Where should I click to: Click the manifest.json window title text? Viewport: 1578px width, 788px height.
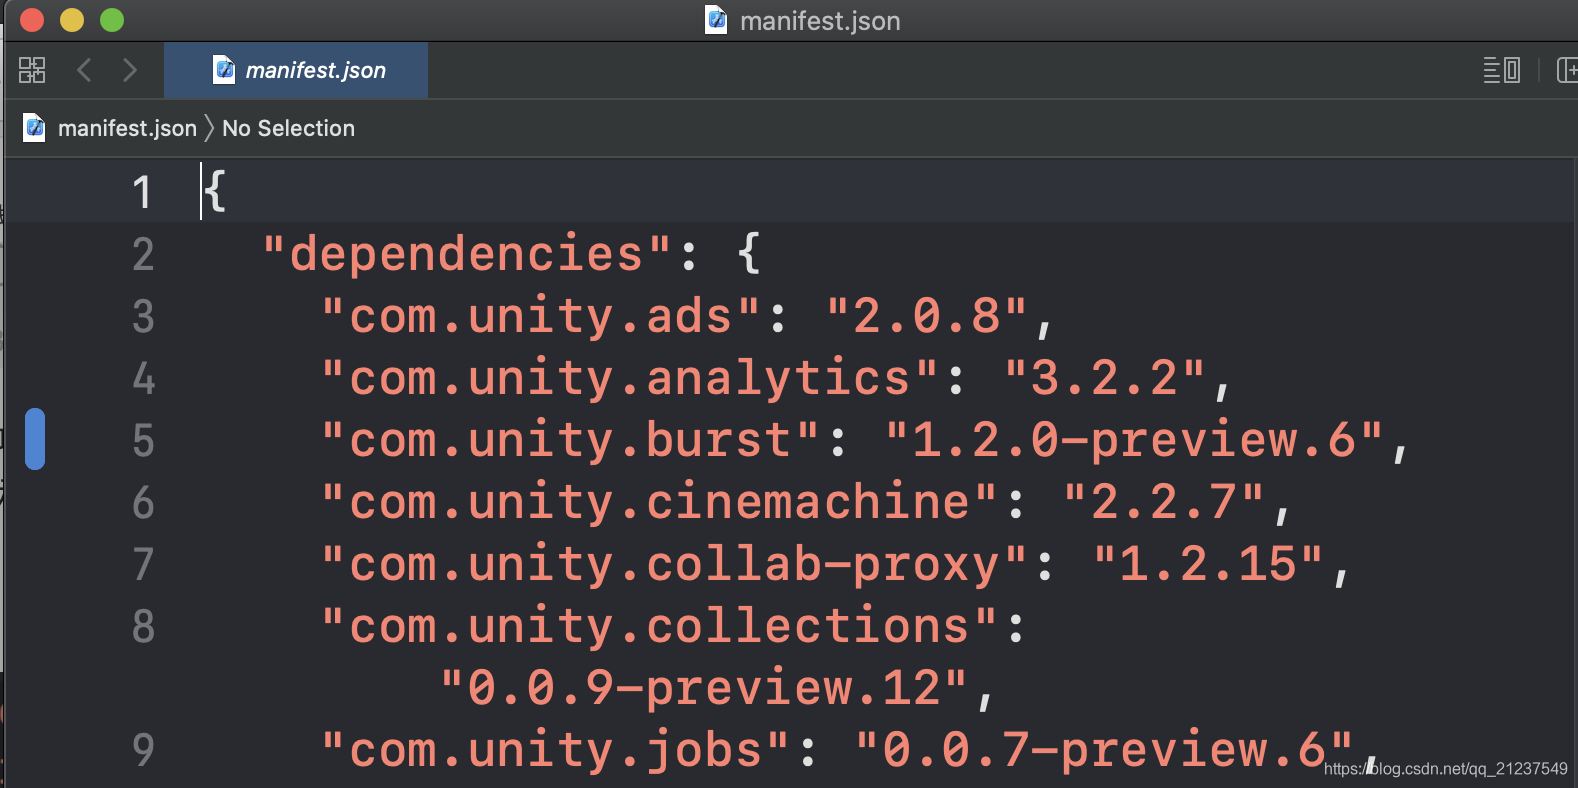820,21
